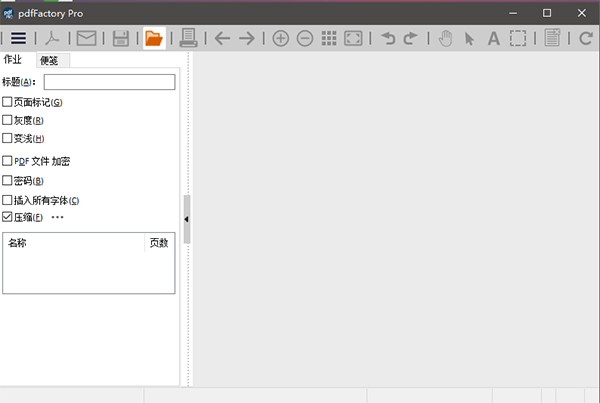
Task: Enable the 变浅 checkbox
Action: [x=7, y=138]
